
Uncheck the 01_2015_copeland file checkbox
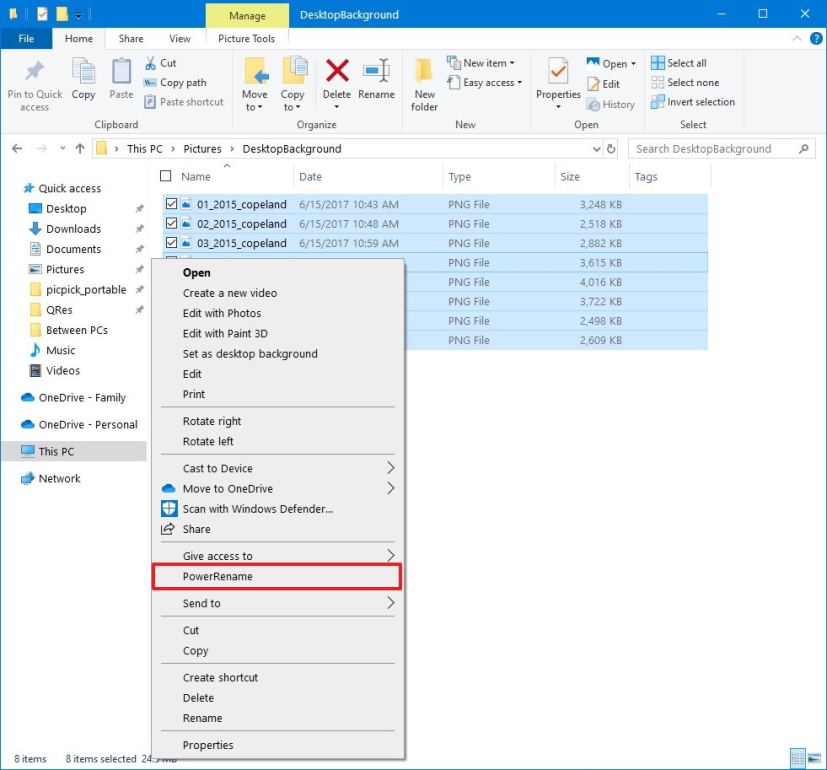point(171,204)
